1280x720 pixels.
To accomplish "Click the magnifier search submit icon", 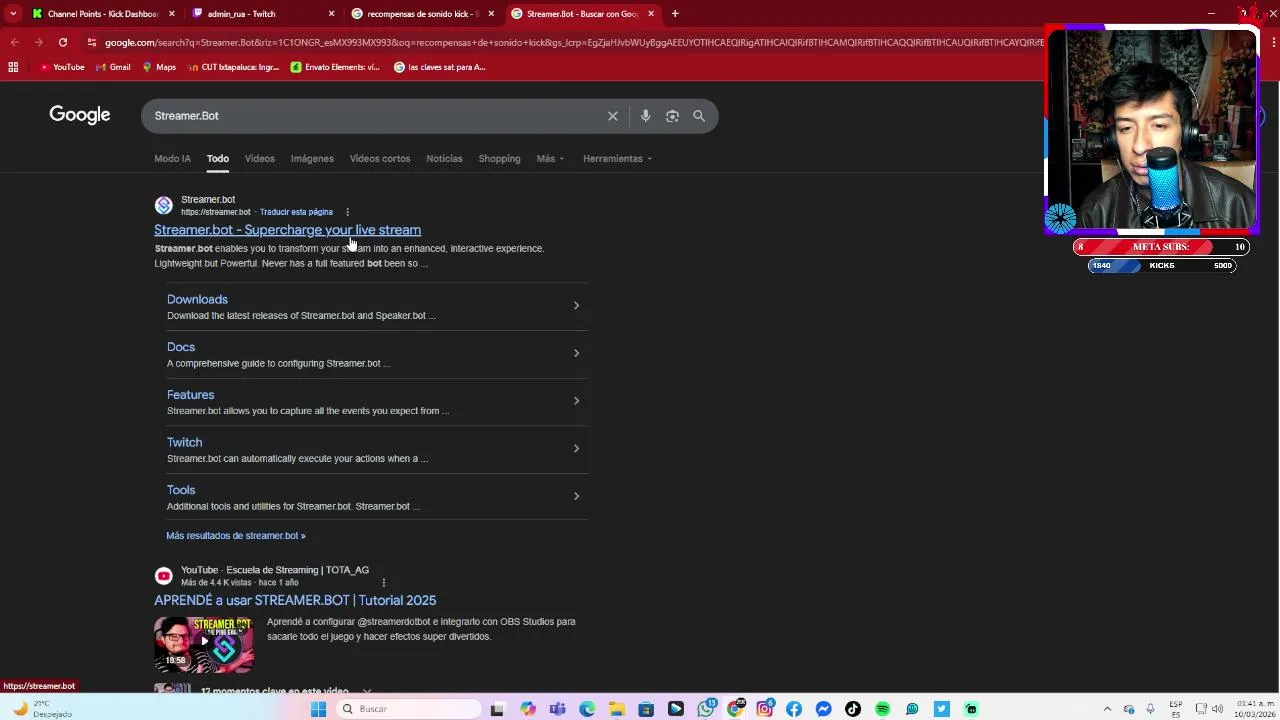I will click(699, 116).
